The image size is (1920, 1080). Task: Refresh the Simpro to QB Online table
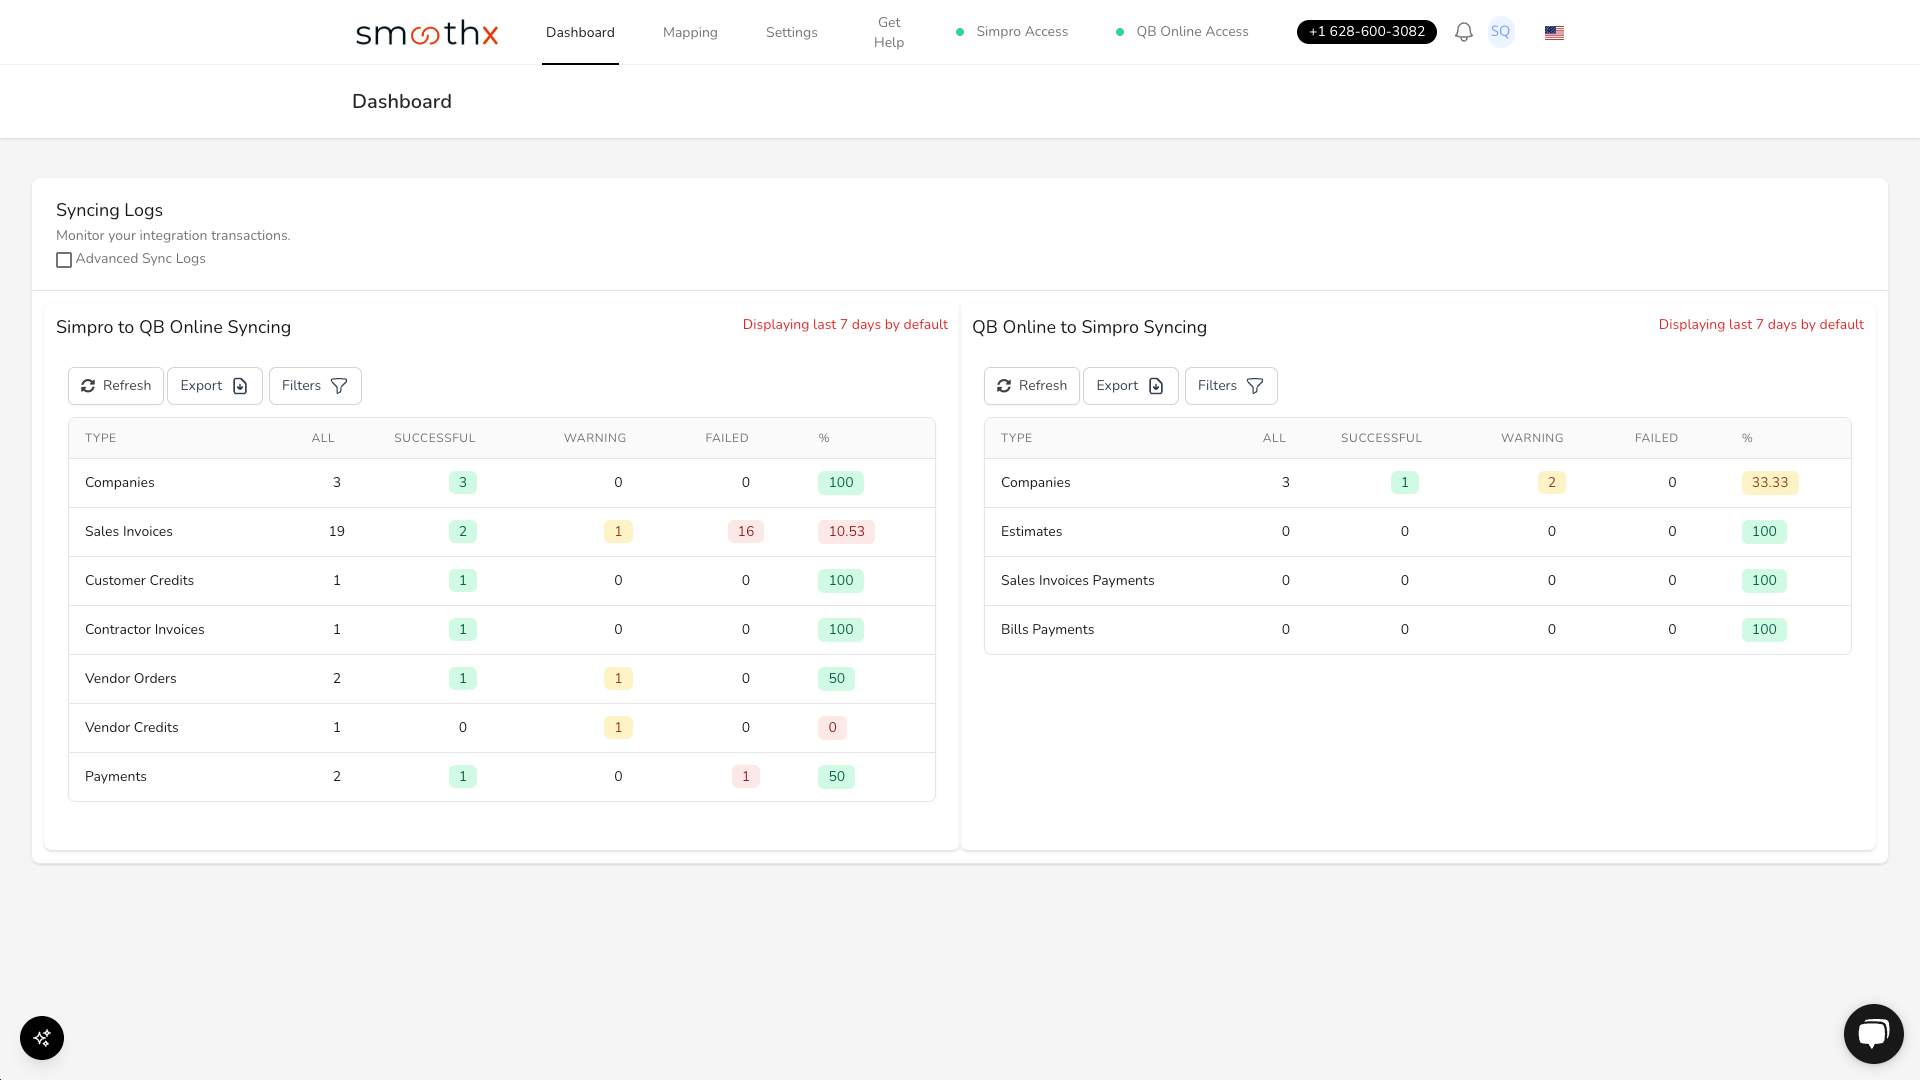pyautogui.click(x=116, y=386)
